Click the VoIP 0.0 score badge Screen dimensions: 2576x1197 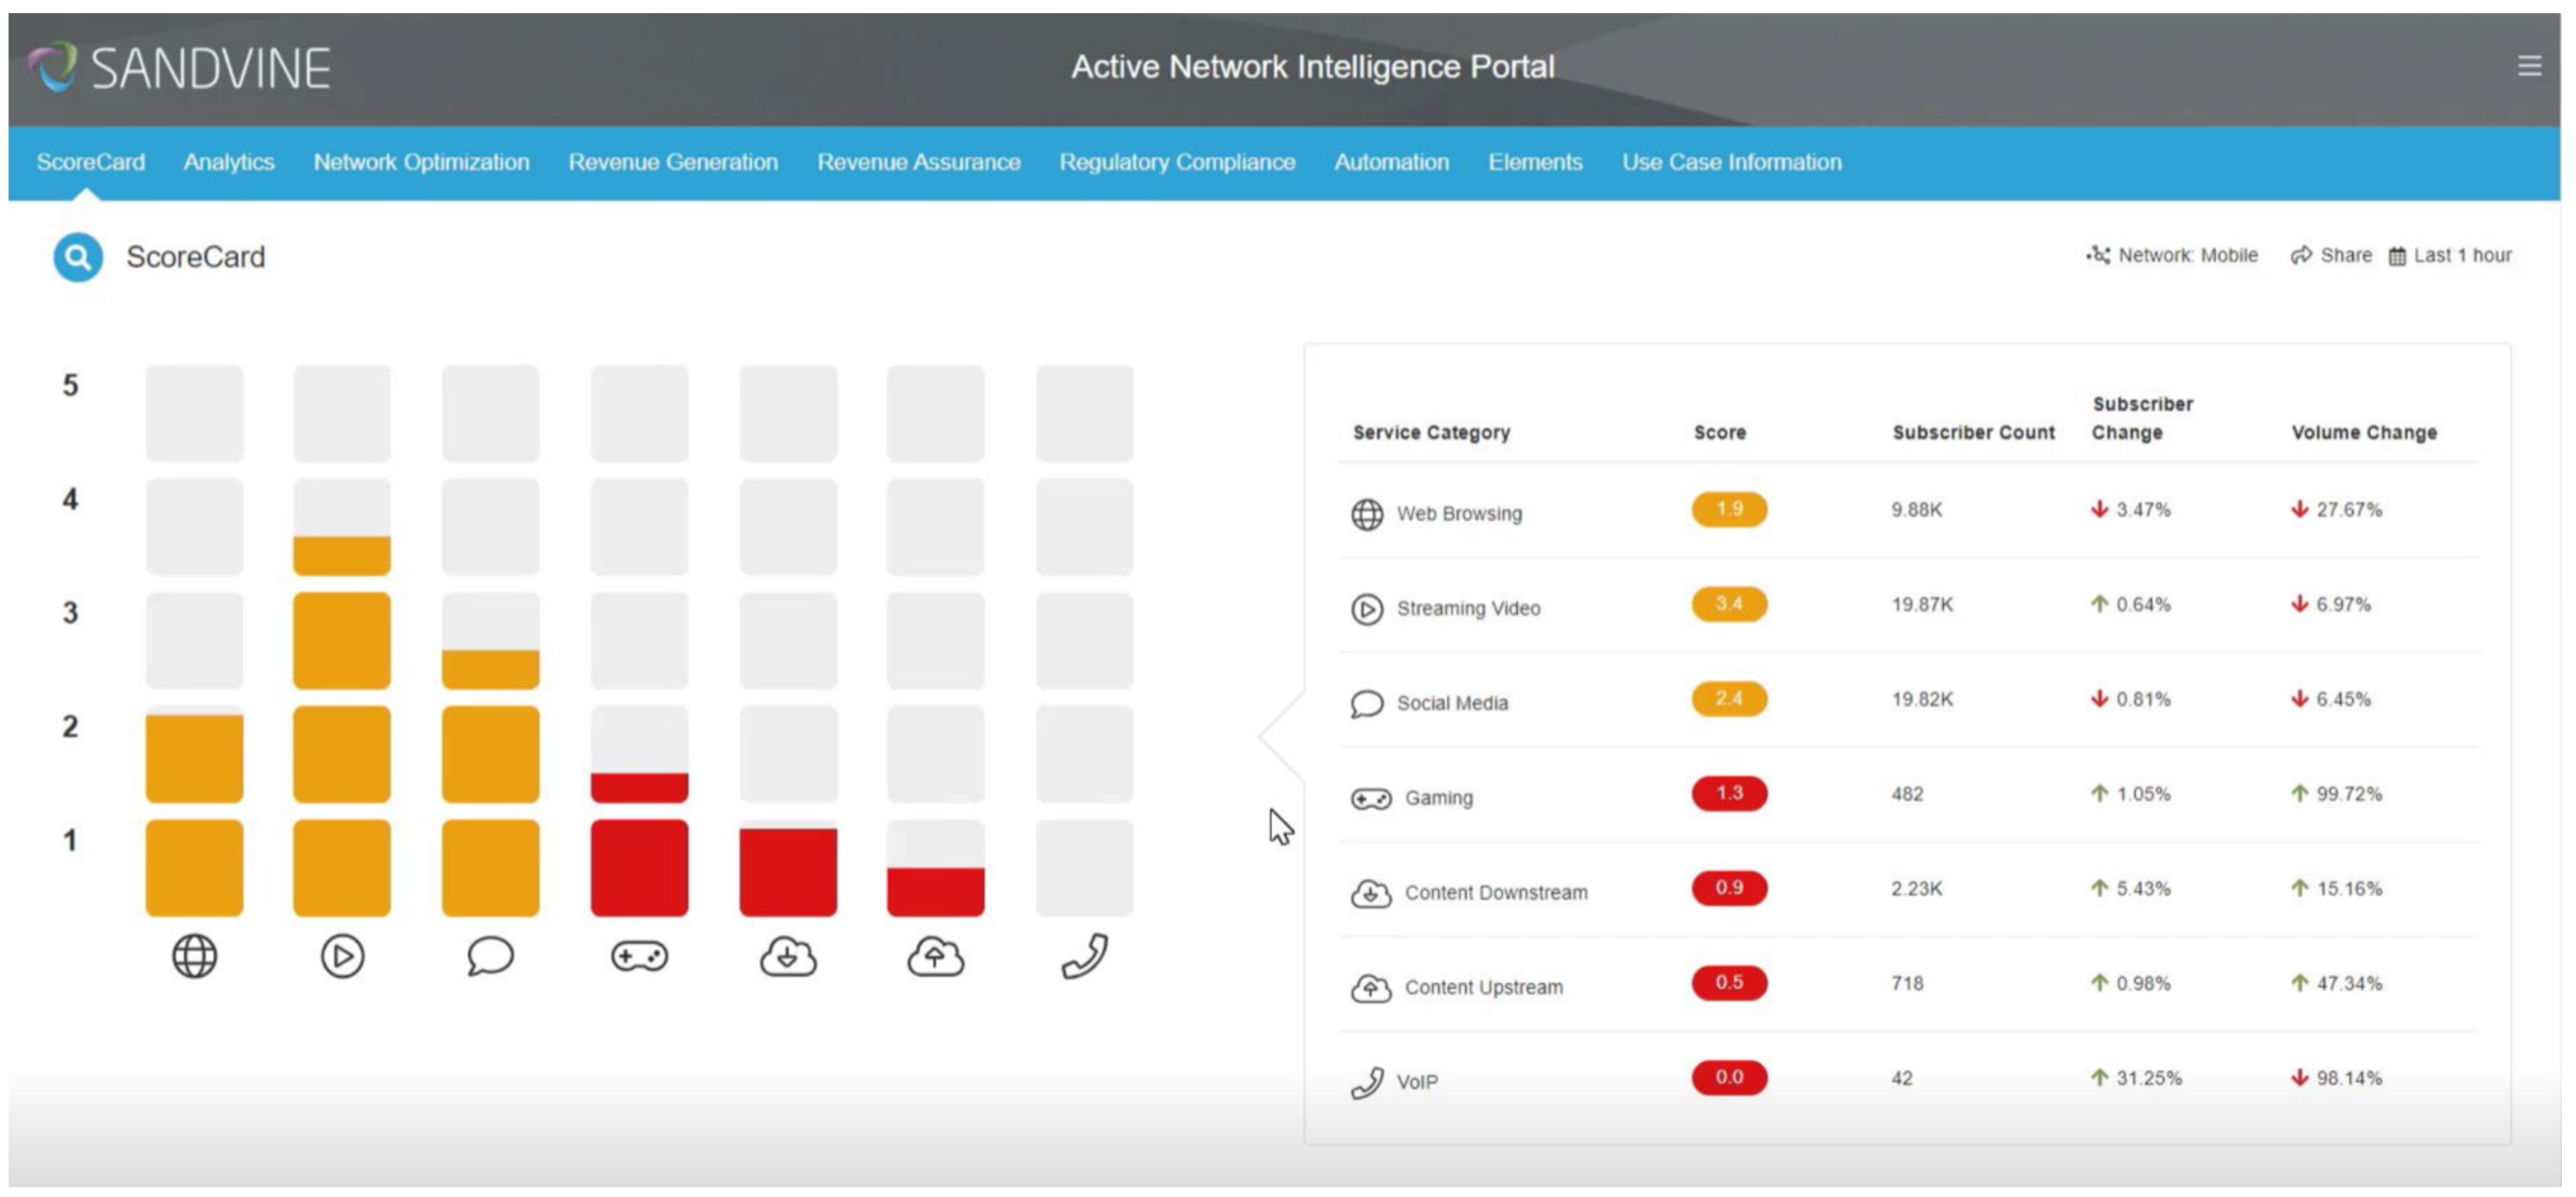click(1729, 1078)
